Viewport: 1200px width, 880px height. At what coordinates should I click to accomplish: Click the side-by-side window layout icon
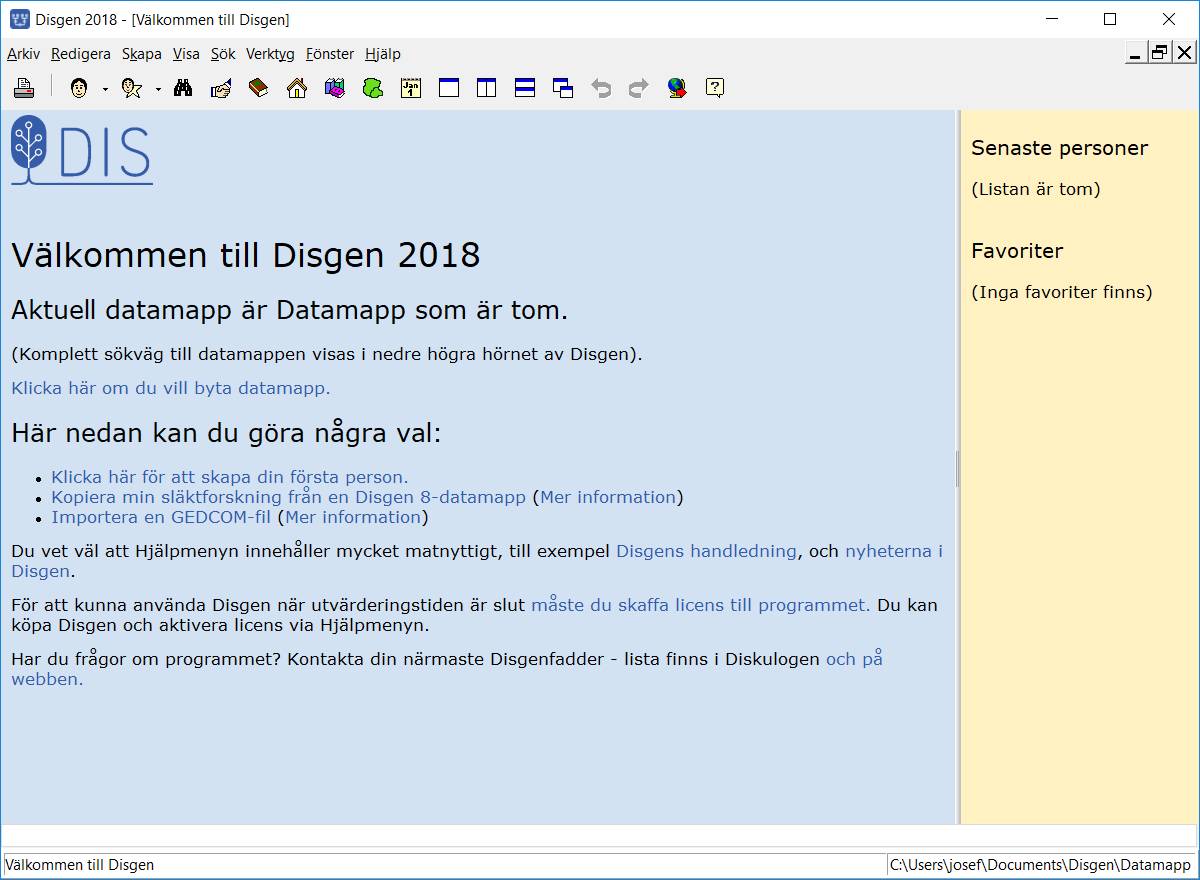487,88
